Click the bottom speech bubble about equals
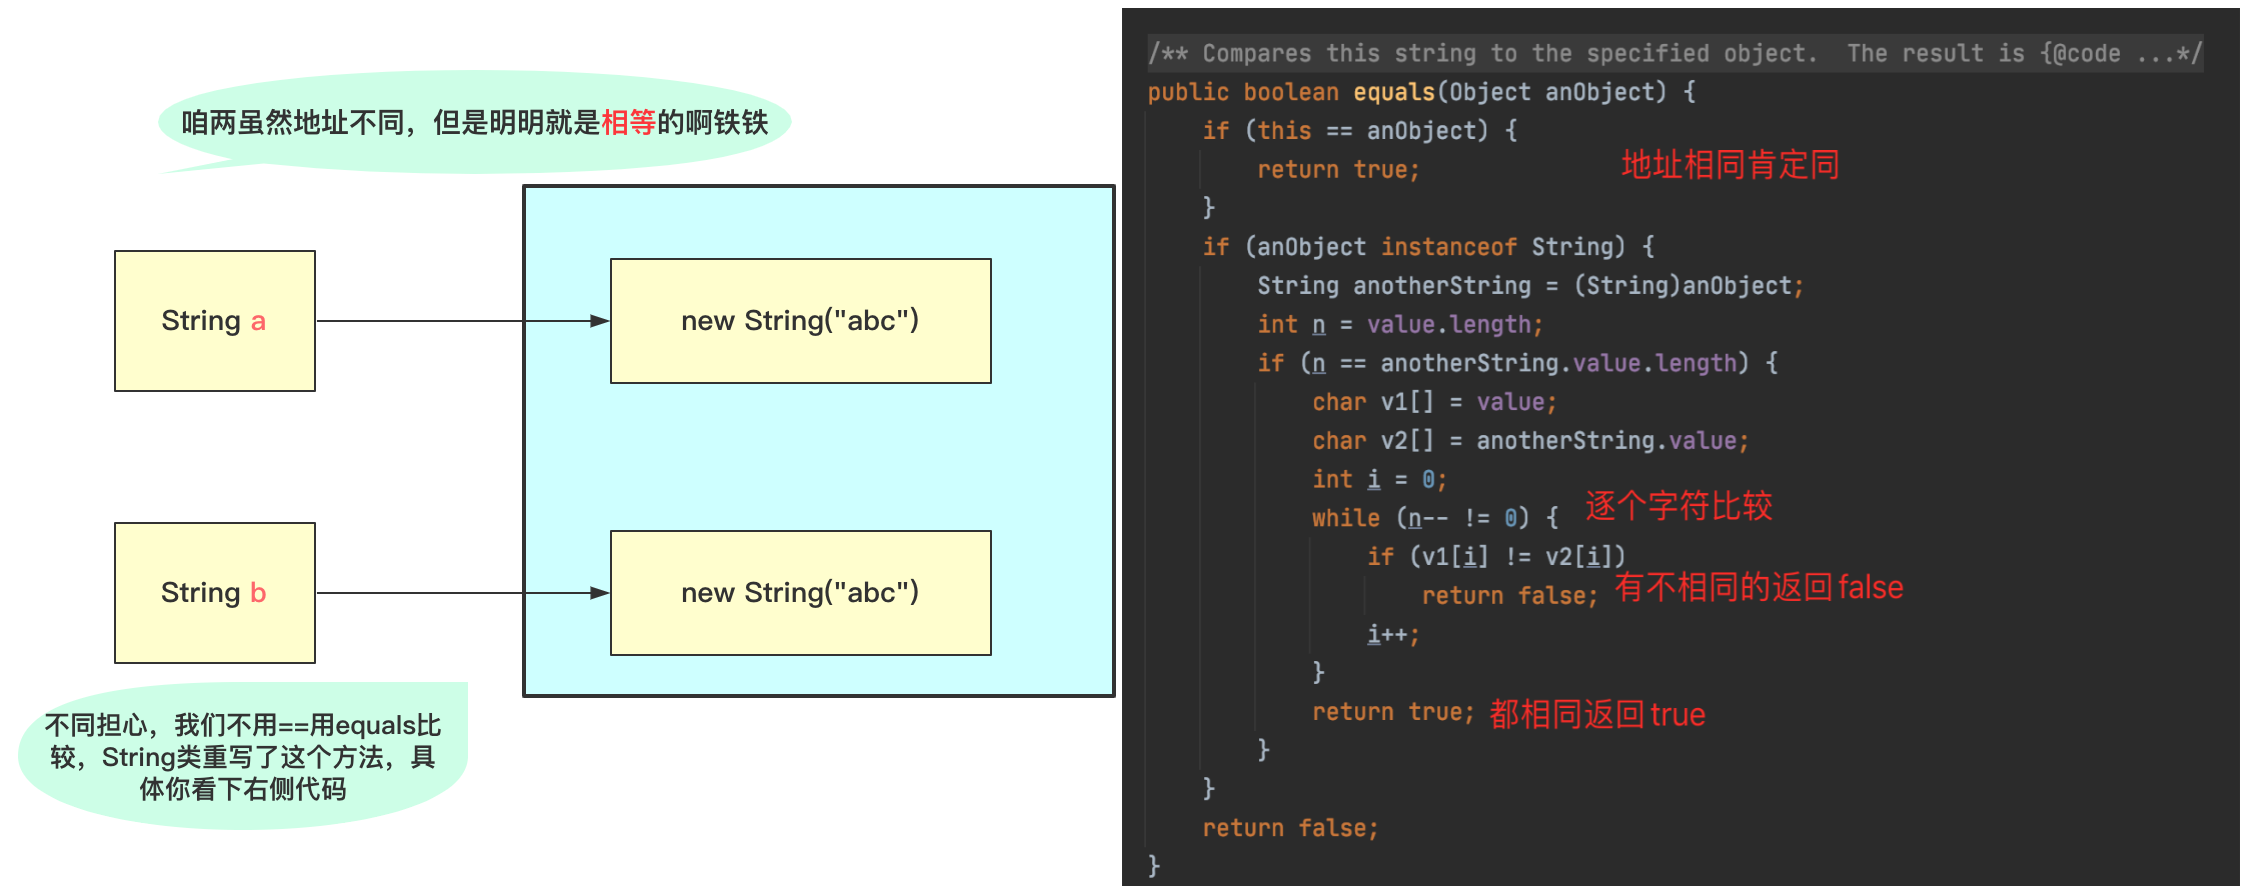Screen dimensions: 2252x896 [242, 757]
